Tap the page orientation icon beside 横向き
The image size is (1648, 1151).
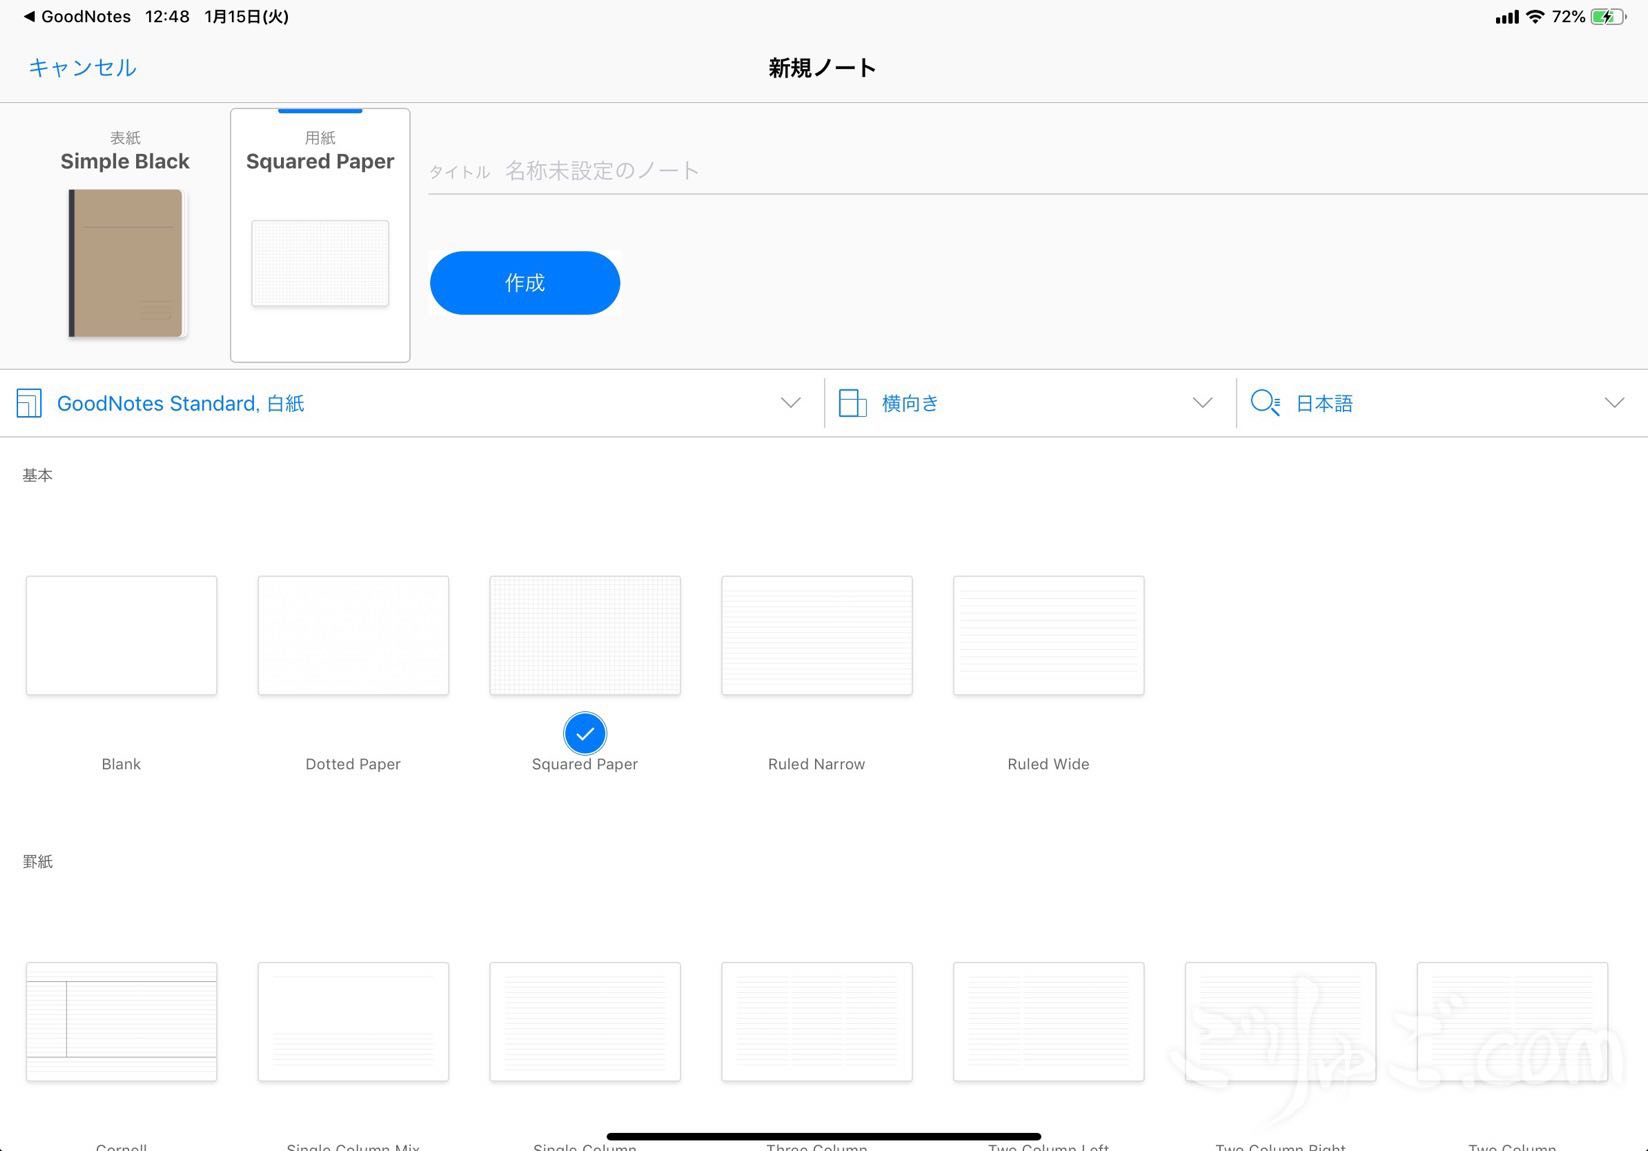click(852, 403)
